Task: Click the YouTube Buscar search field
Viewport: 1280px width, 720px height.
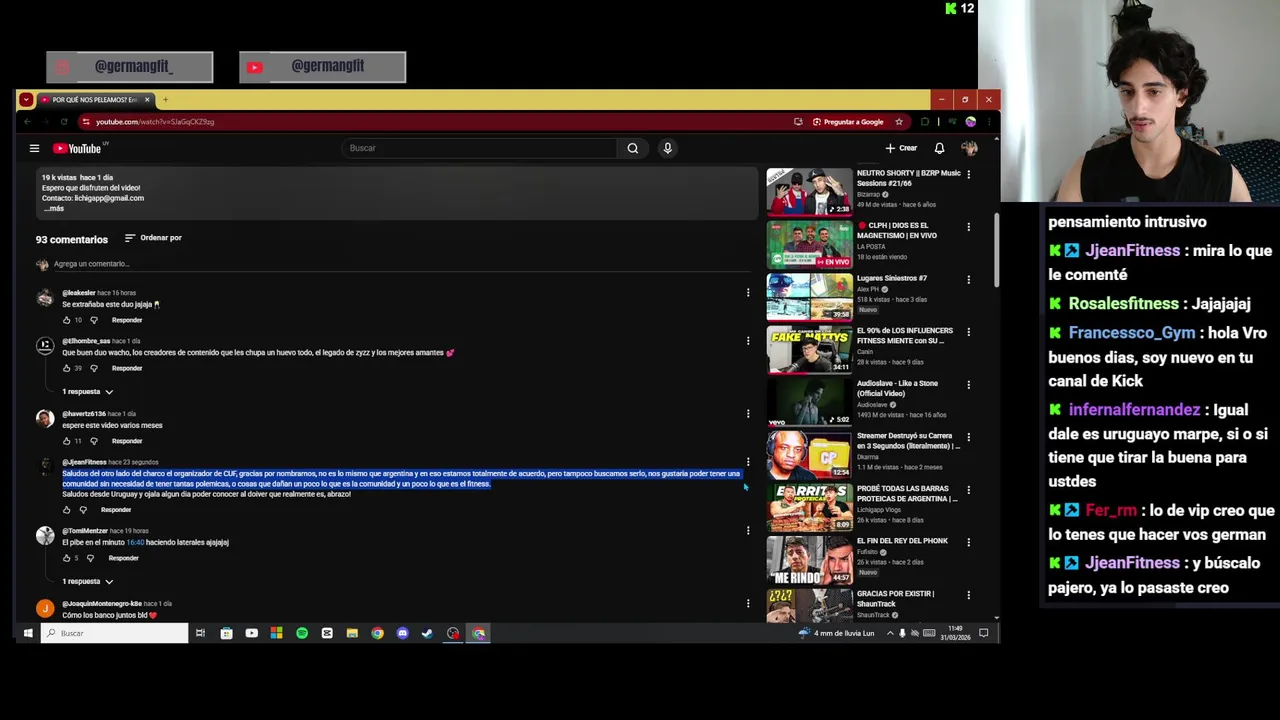Action: (x=480, y=148)
